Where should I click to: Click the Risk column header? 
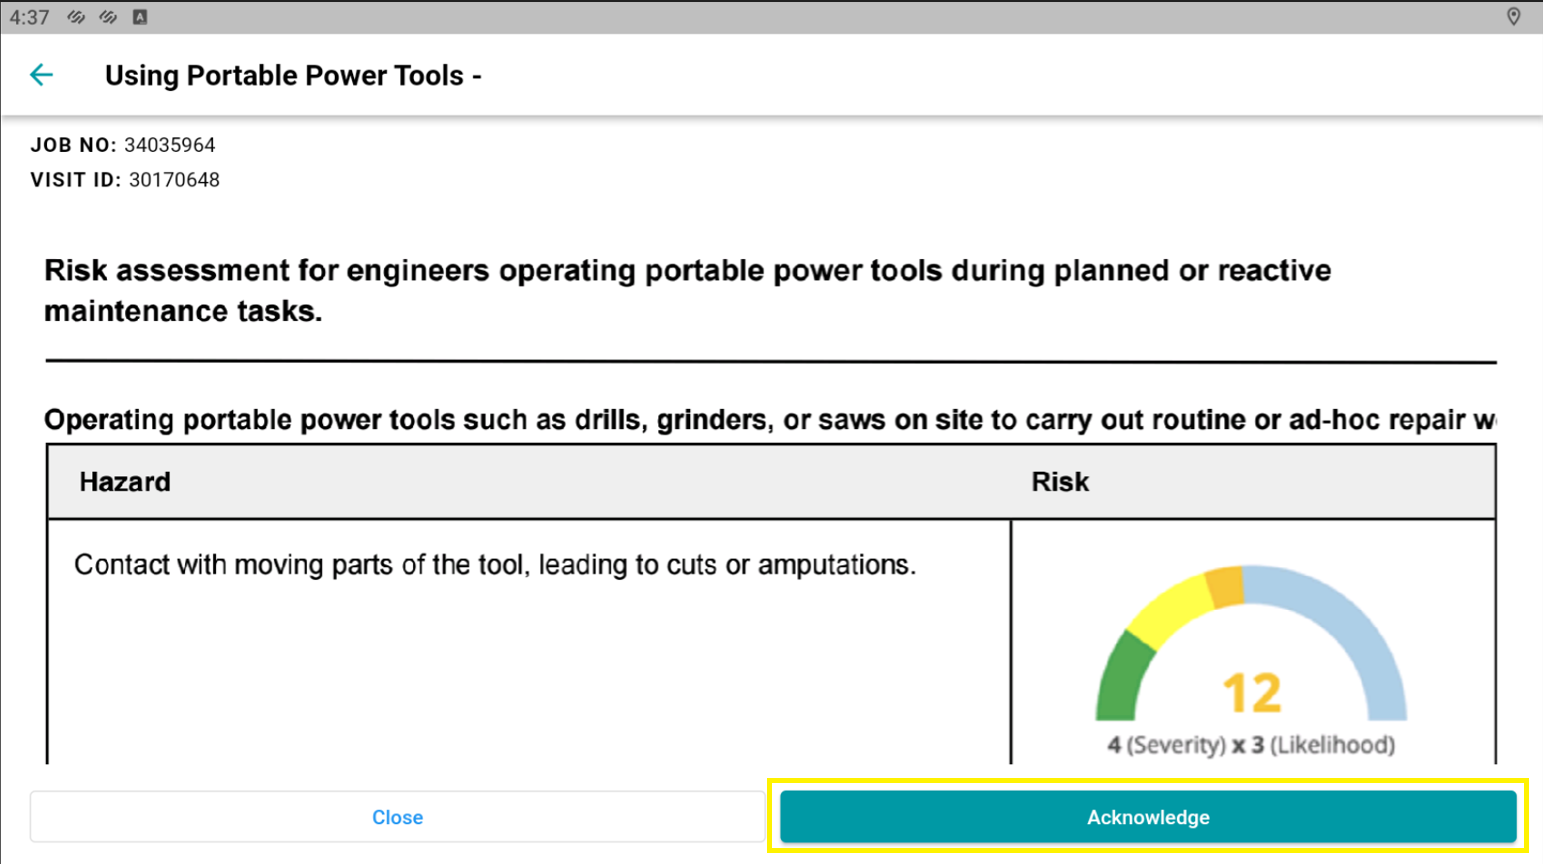click(1060, 482)
